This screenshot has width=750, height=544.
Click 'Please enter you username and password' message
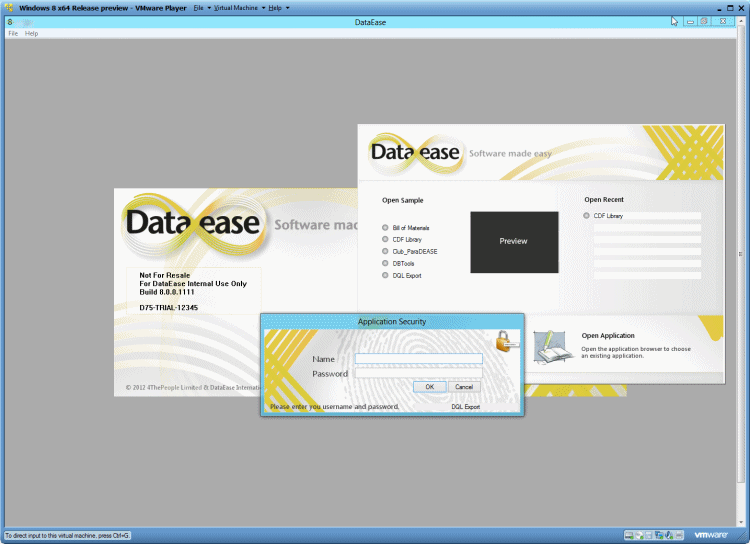click(334, 407)
